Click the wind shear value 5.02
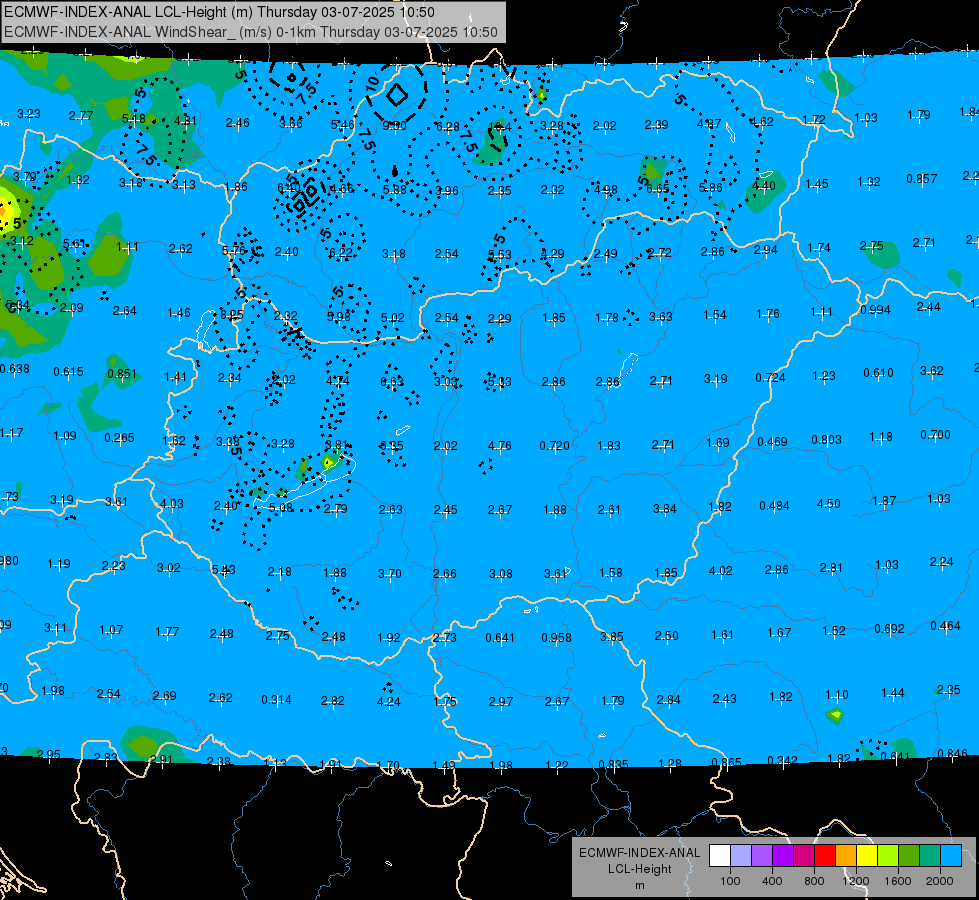 393,318
